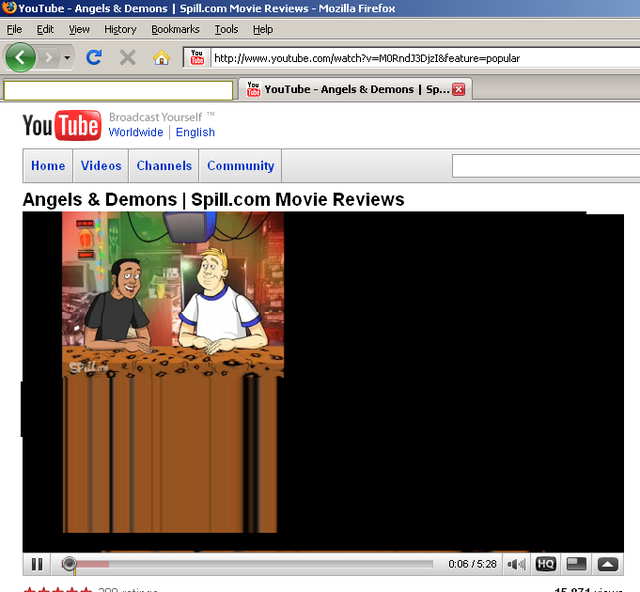The width and height of the screenshot is (640, 592).
Task: Go to the Community navigation tab
Action: click(240, 166)
